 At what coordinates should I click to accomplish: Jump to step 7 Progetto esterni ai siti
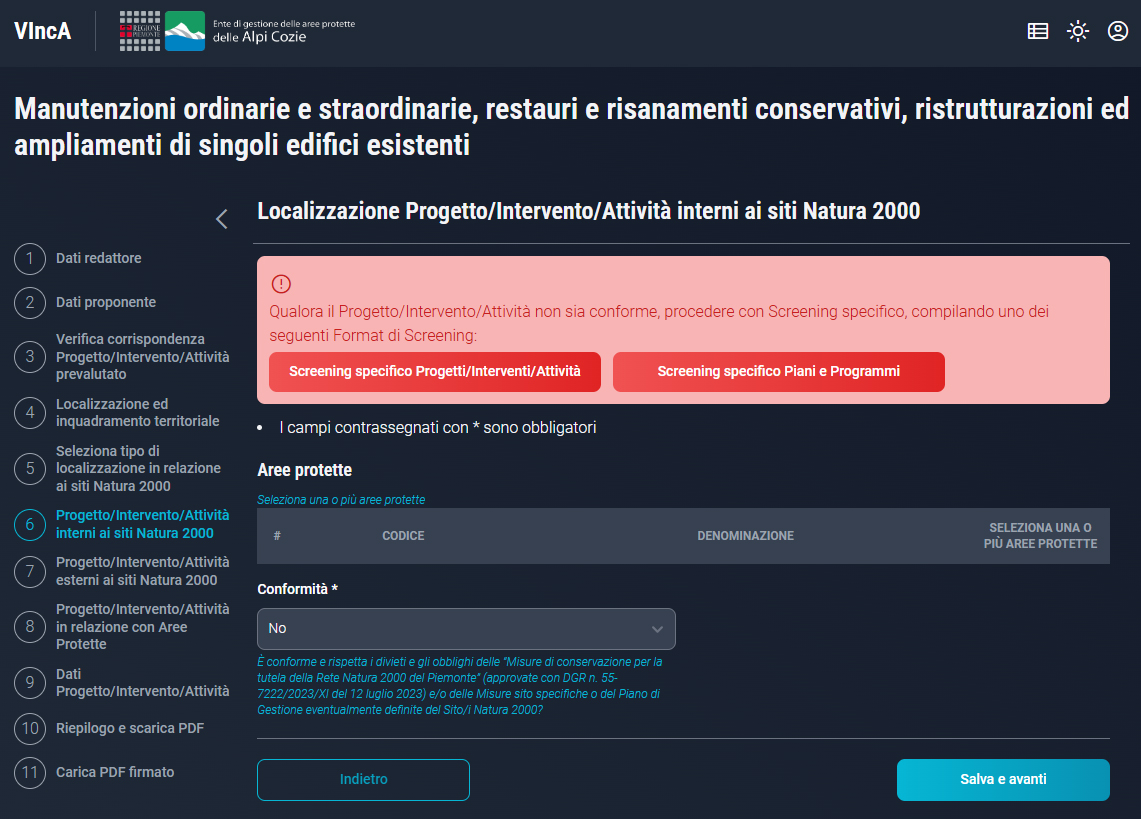tap(142, 571)
